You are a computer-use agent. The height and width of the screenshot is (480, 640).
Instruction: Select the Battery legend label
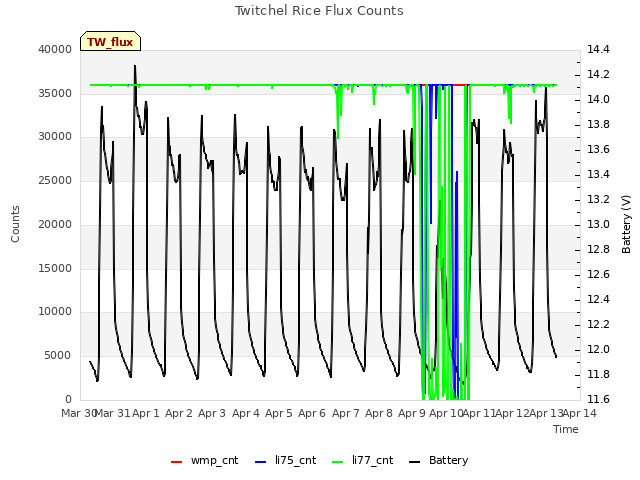[448, 460]
